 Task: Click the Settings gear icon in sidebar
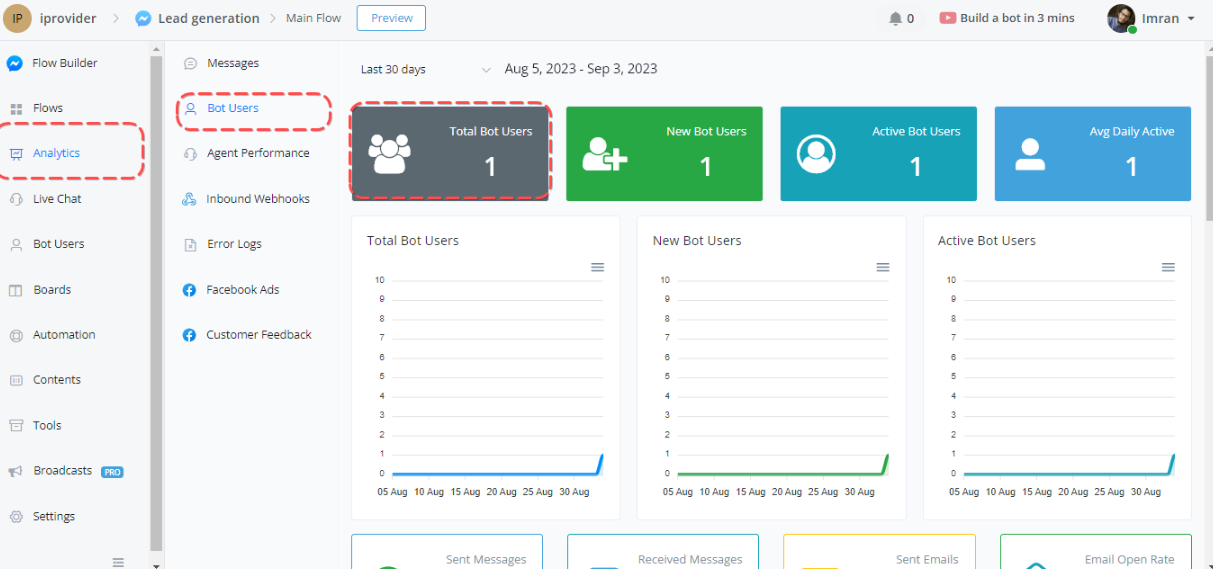[15, 517]
